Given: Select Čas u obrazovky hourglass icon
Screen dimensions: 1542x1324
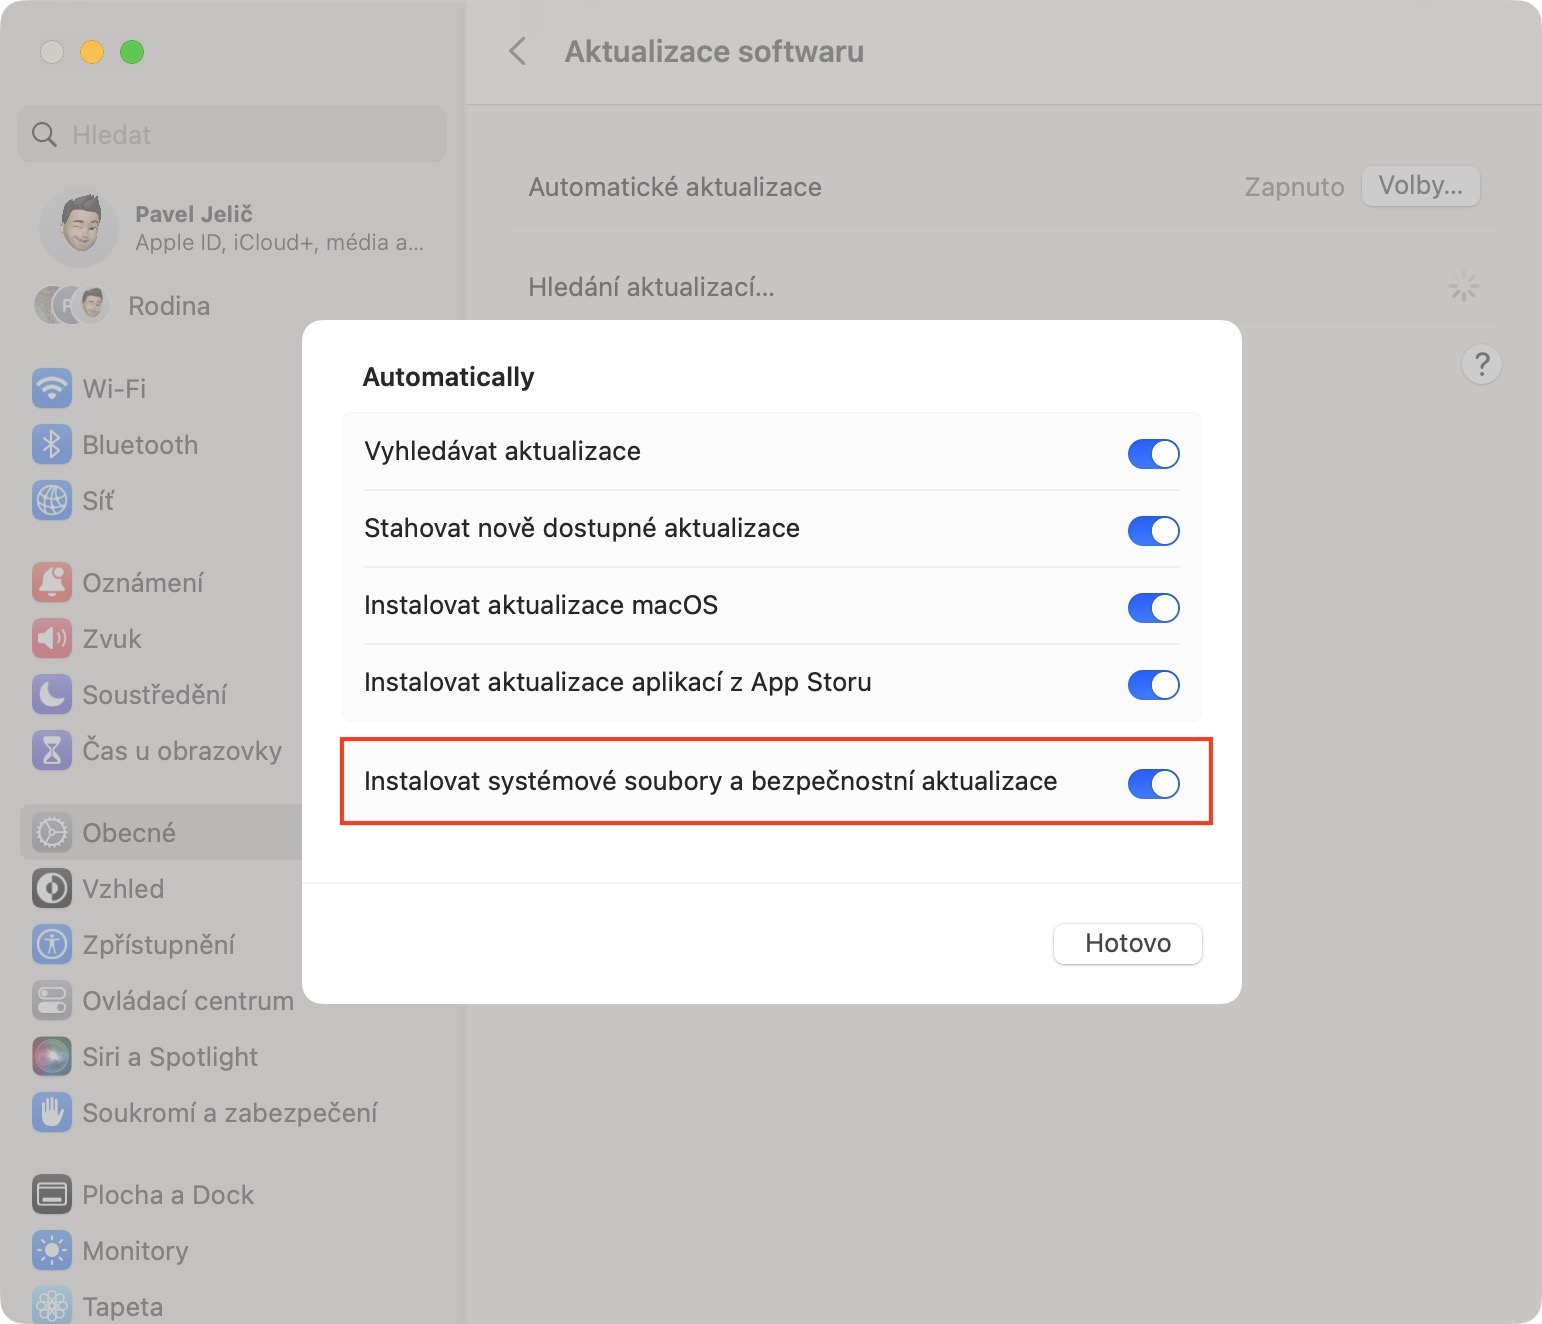Looking at the screenshot, I should (x=52, y=751).
